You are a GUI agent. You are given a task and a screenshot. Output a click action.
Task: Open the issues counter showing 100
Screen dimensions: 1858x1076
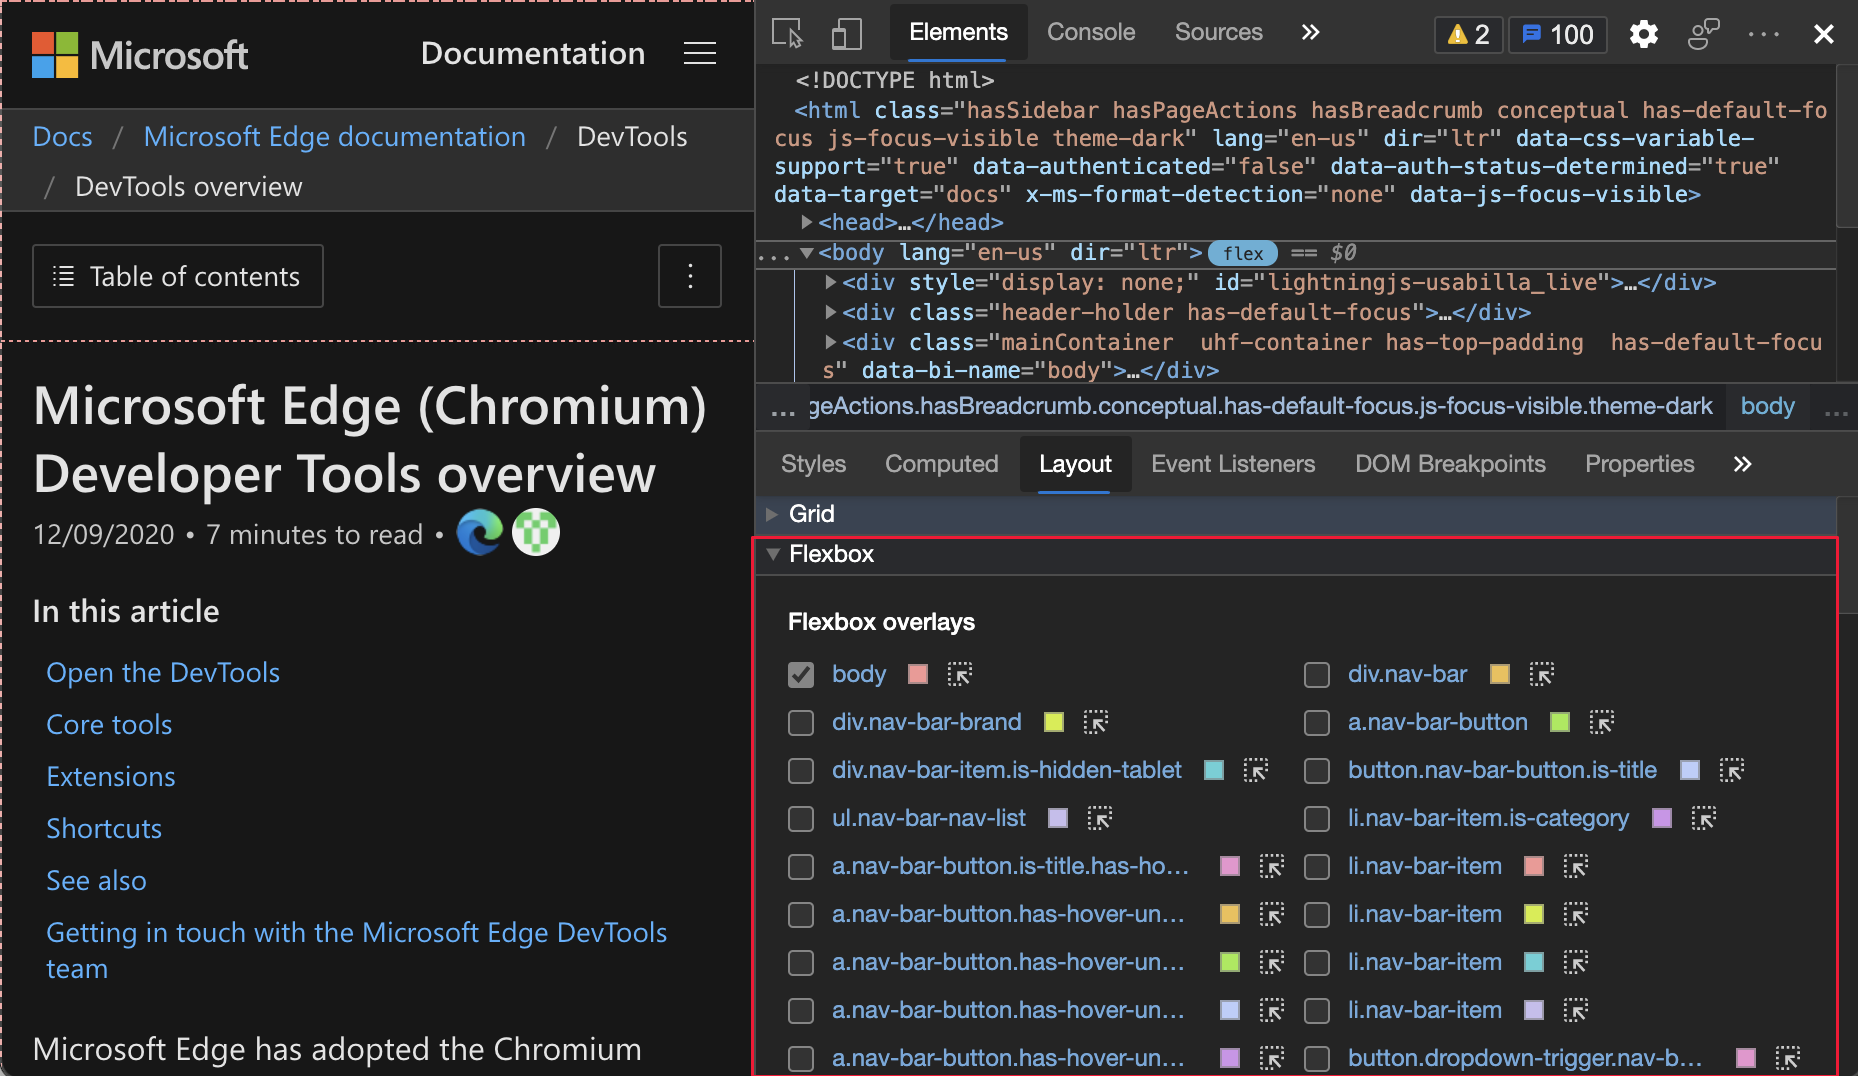[1557, 34]
